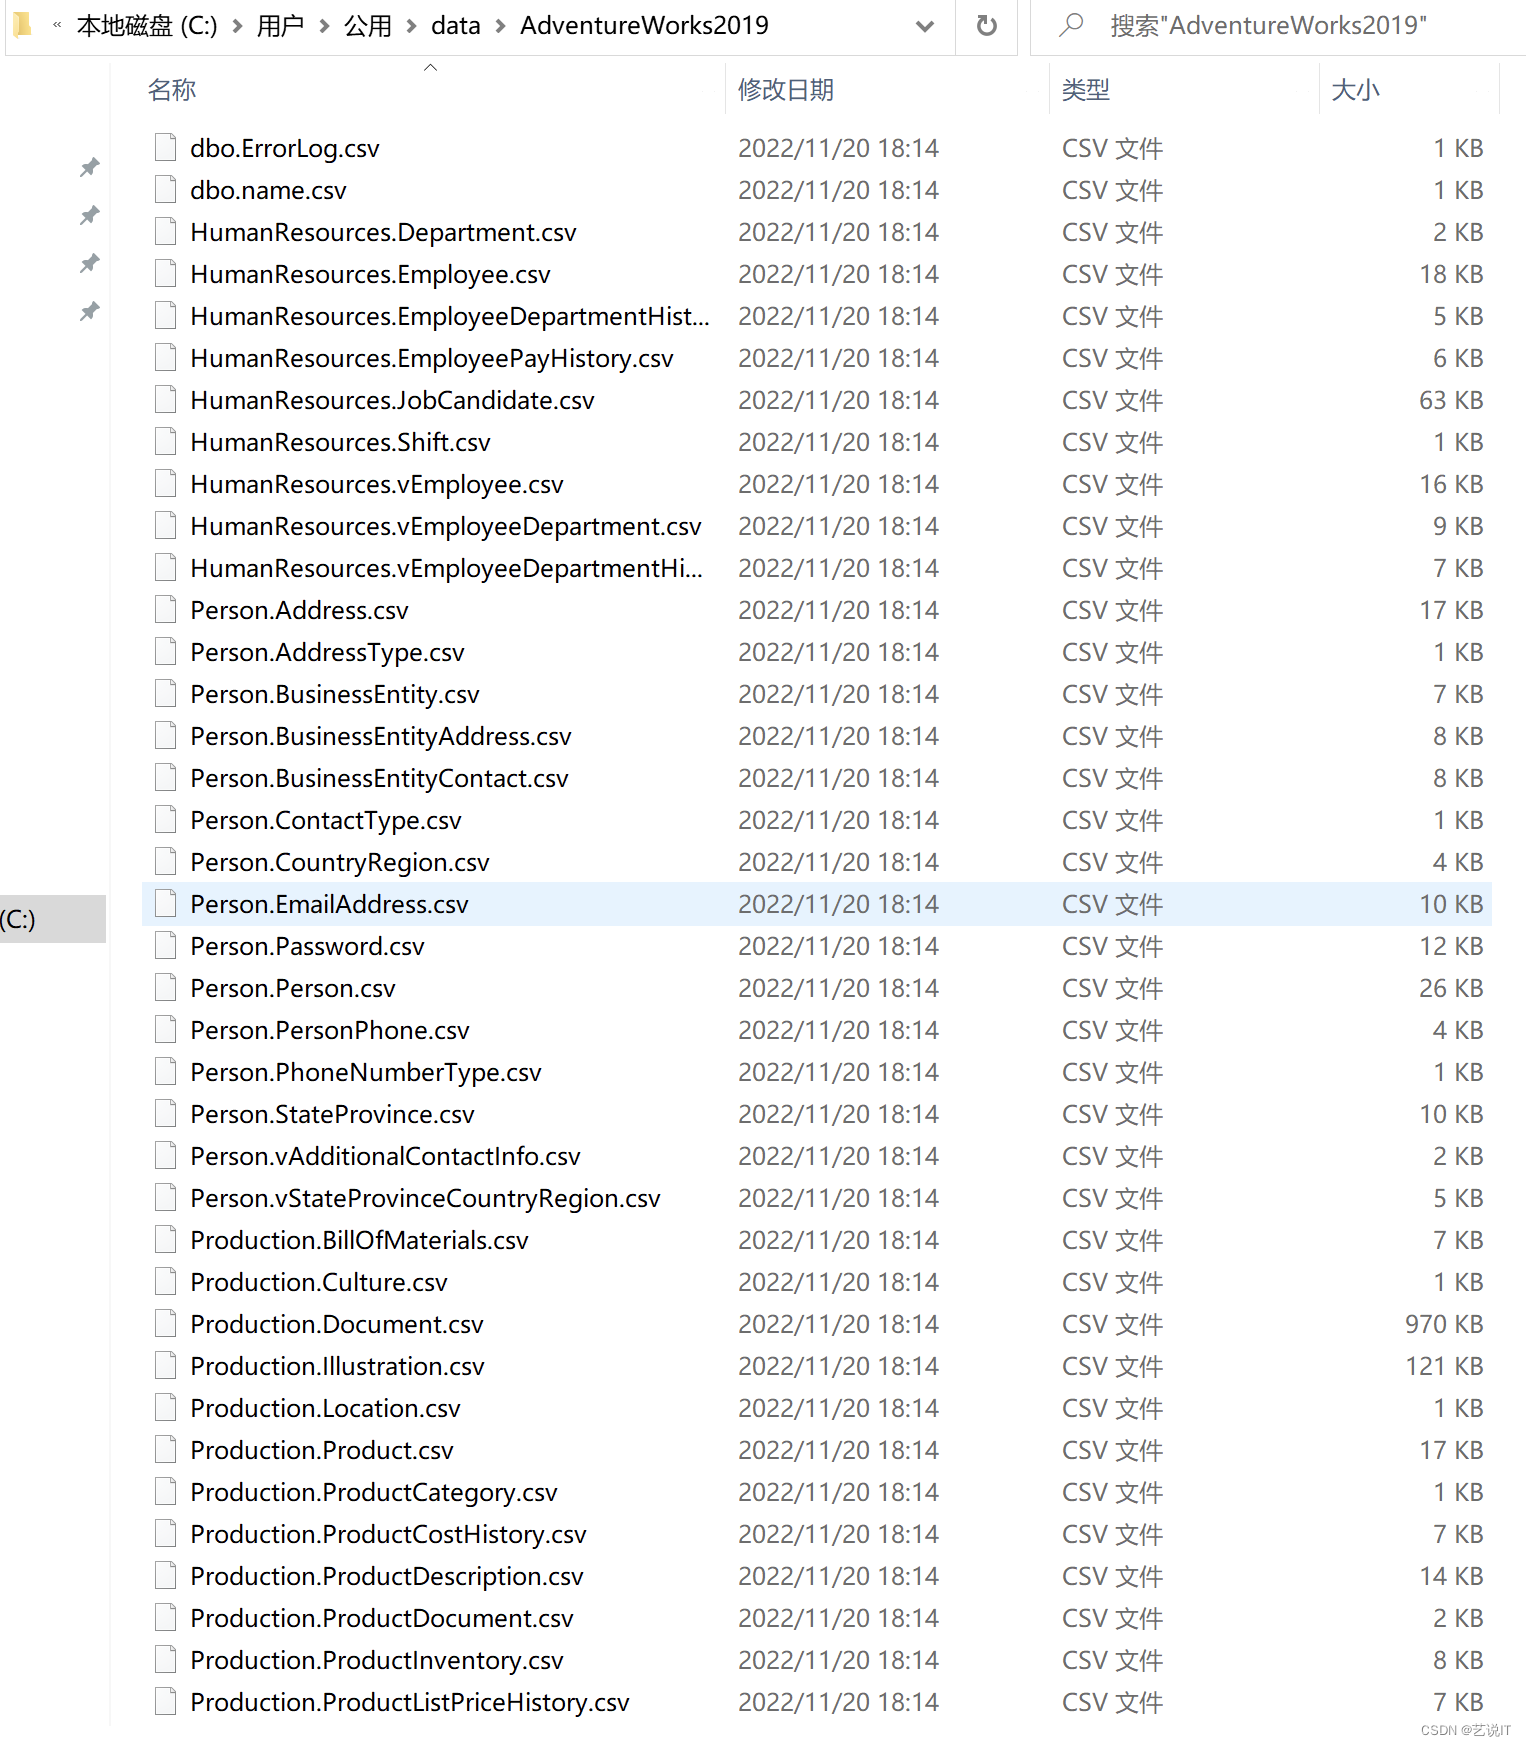
Task: Select the file name Person.vStateProvinceCountryRegion.csv
Action: 425,1198
